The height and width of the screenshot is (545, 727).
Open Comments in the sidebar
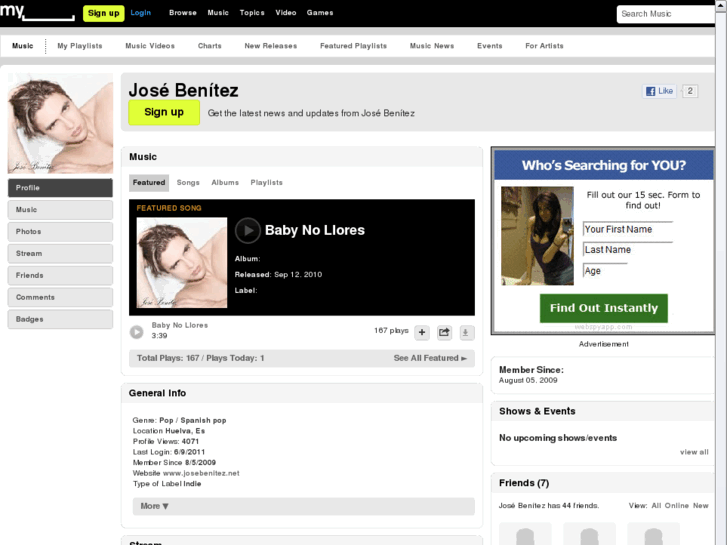(x=60, y=297)
